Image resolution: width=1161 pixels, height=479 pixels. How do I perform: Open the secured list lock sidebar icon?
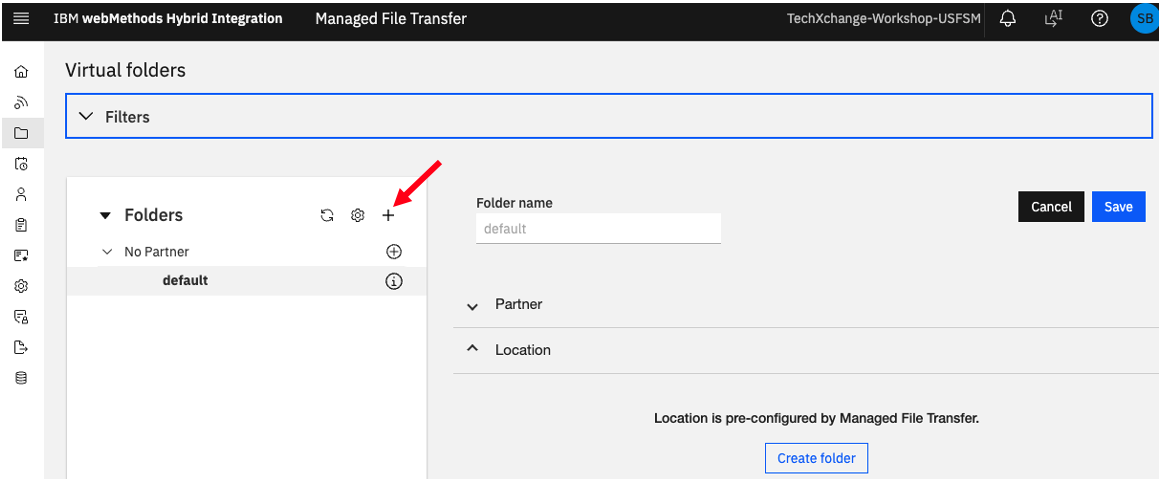[21, 317]
